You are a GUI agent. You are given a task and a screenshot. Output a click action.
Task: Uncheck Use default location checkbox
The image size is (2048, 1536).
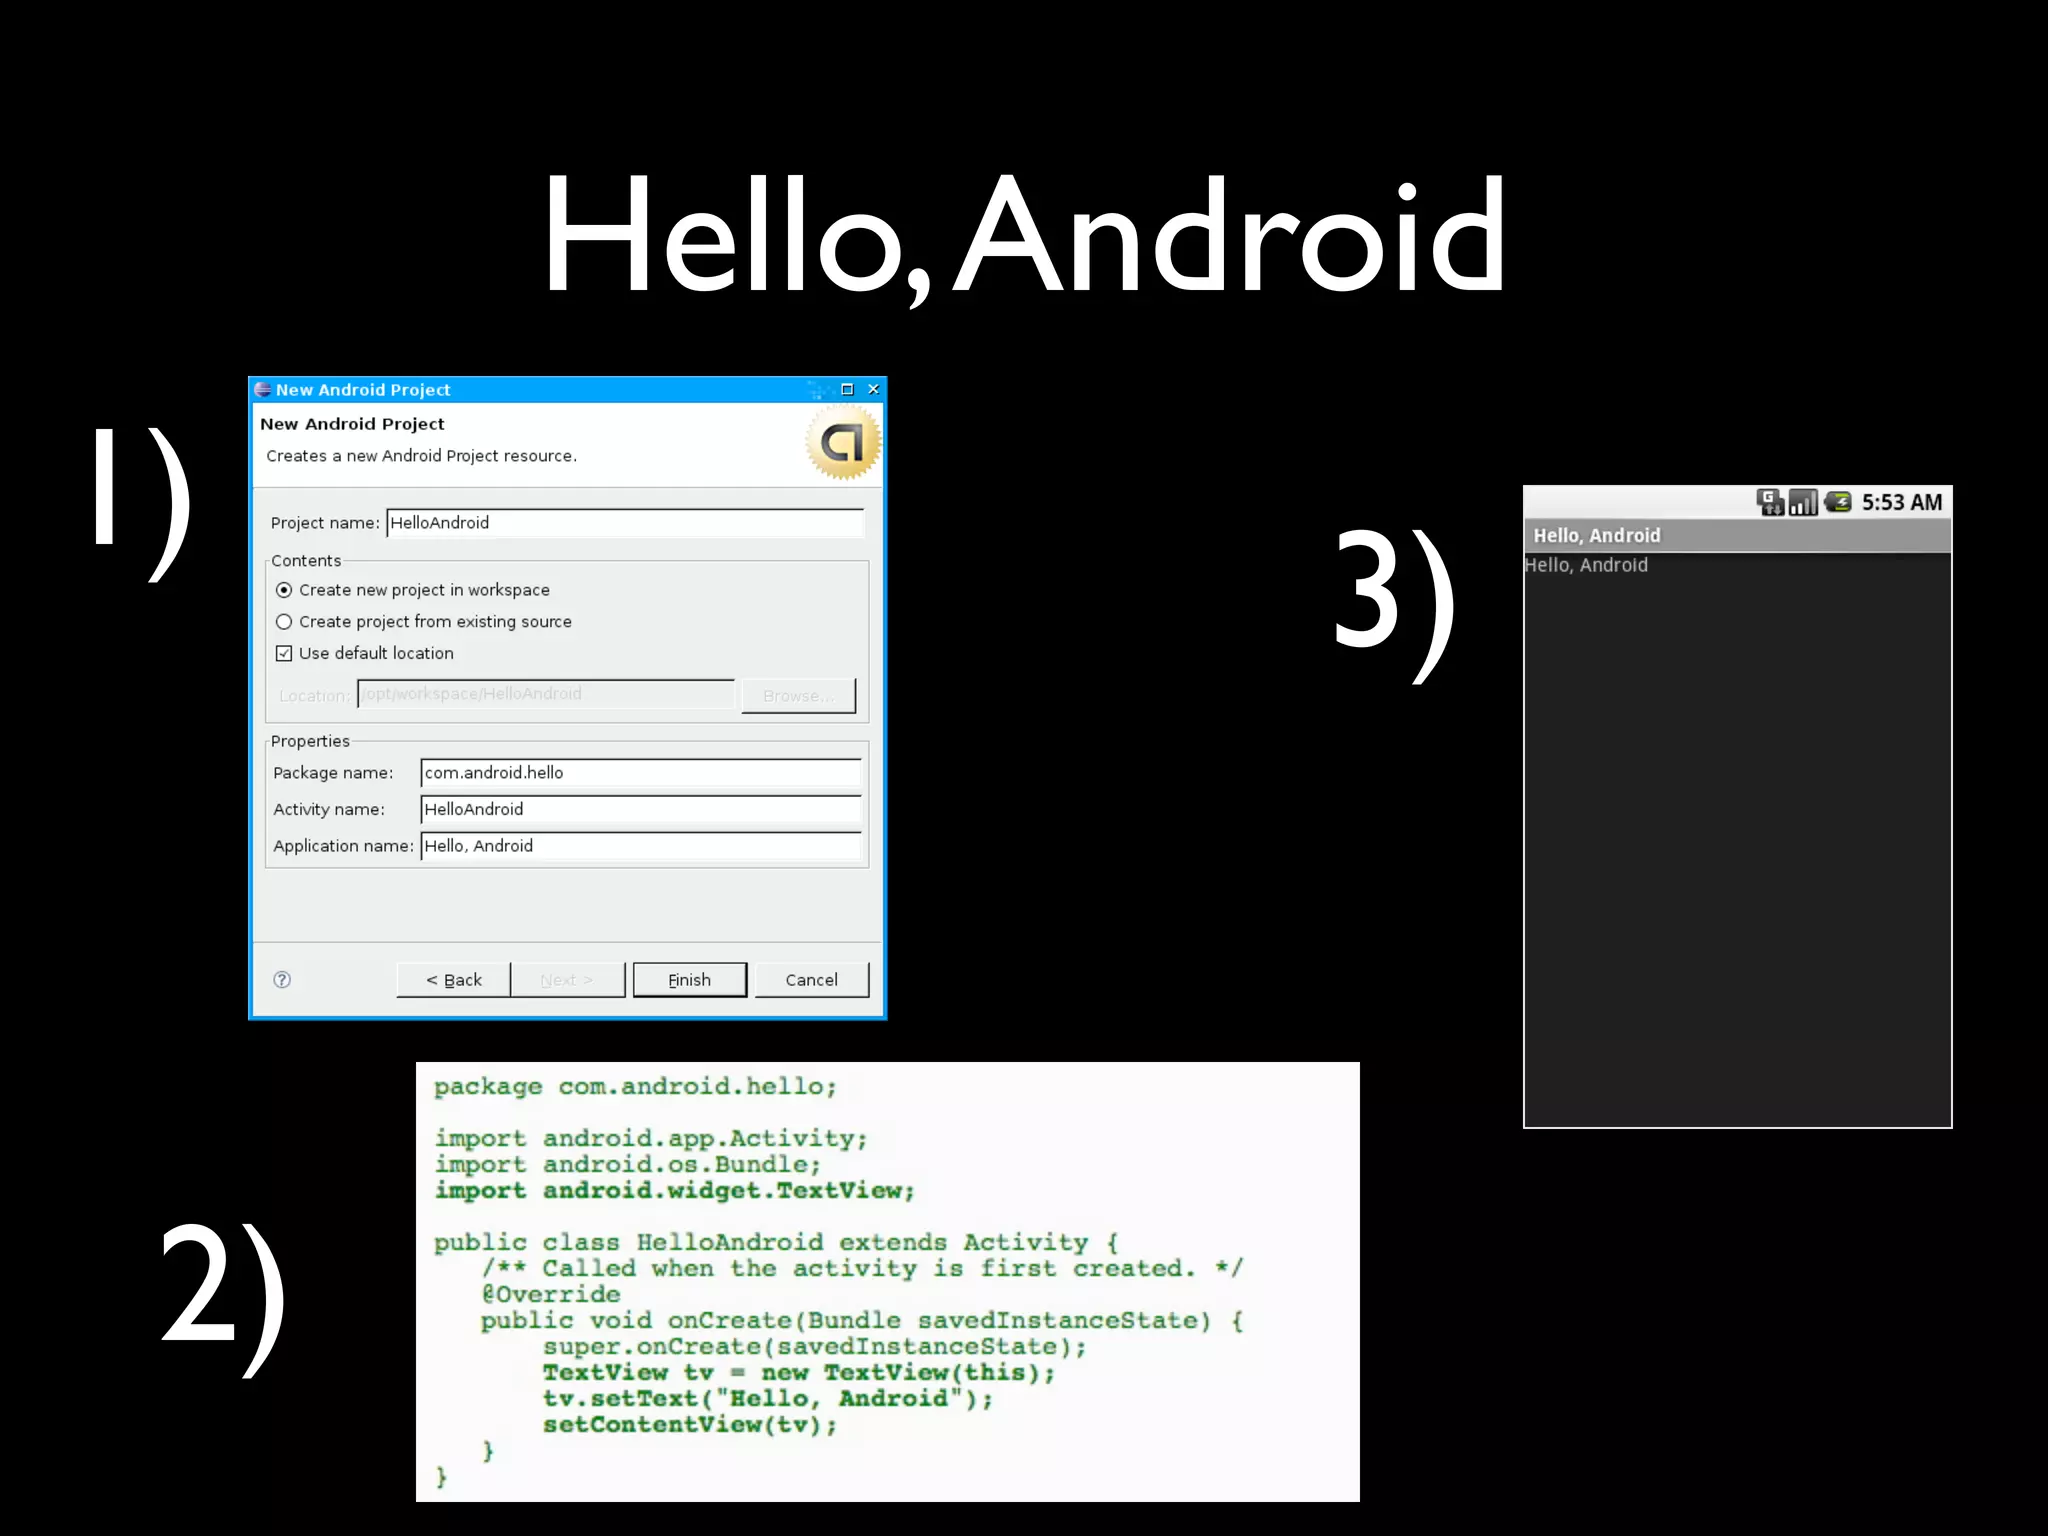(x=284, y=653)
